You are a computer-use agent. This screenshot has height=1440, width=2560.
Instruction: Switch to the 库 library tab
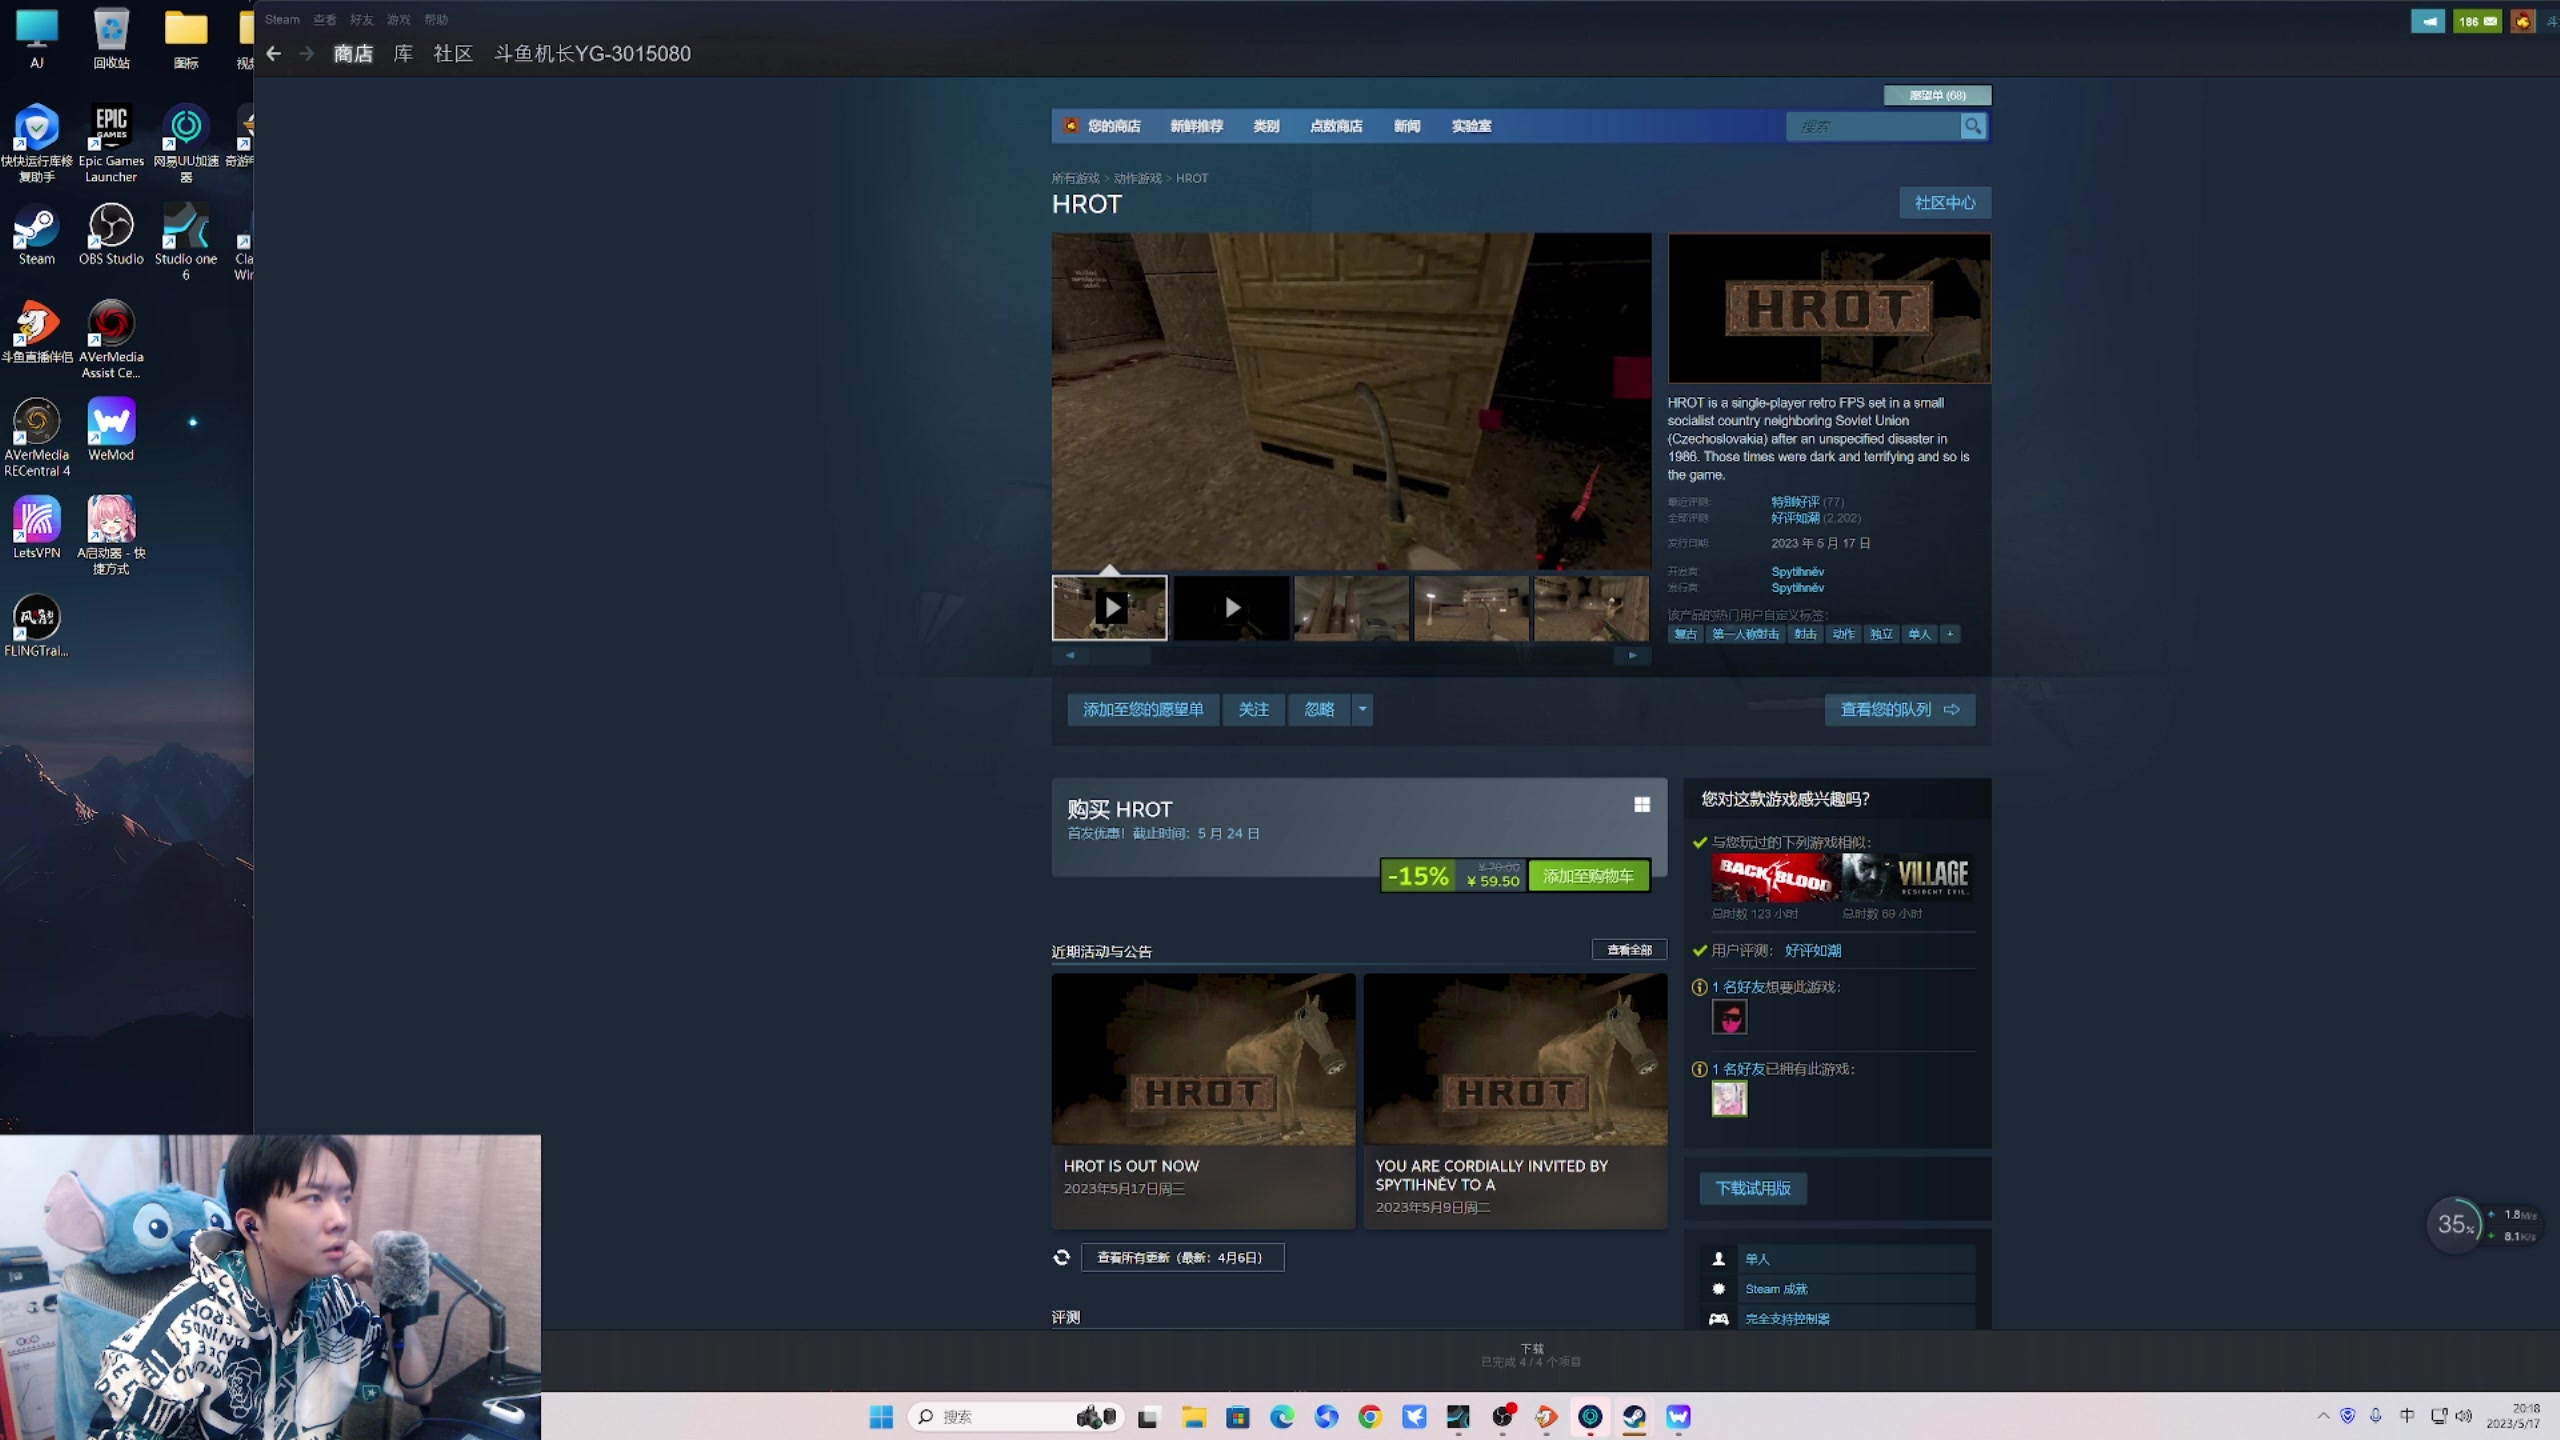coord(403,54)
